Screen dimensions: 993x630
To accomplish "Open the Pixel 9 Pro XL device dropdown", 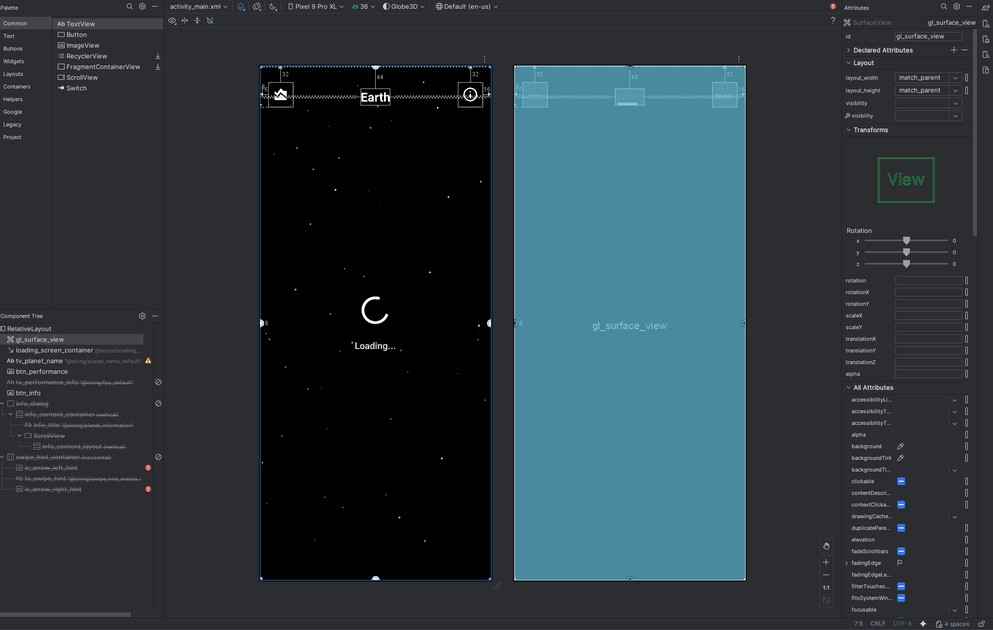I will [x=316, y=7].
